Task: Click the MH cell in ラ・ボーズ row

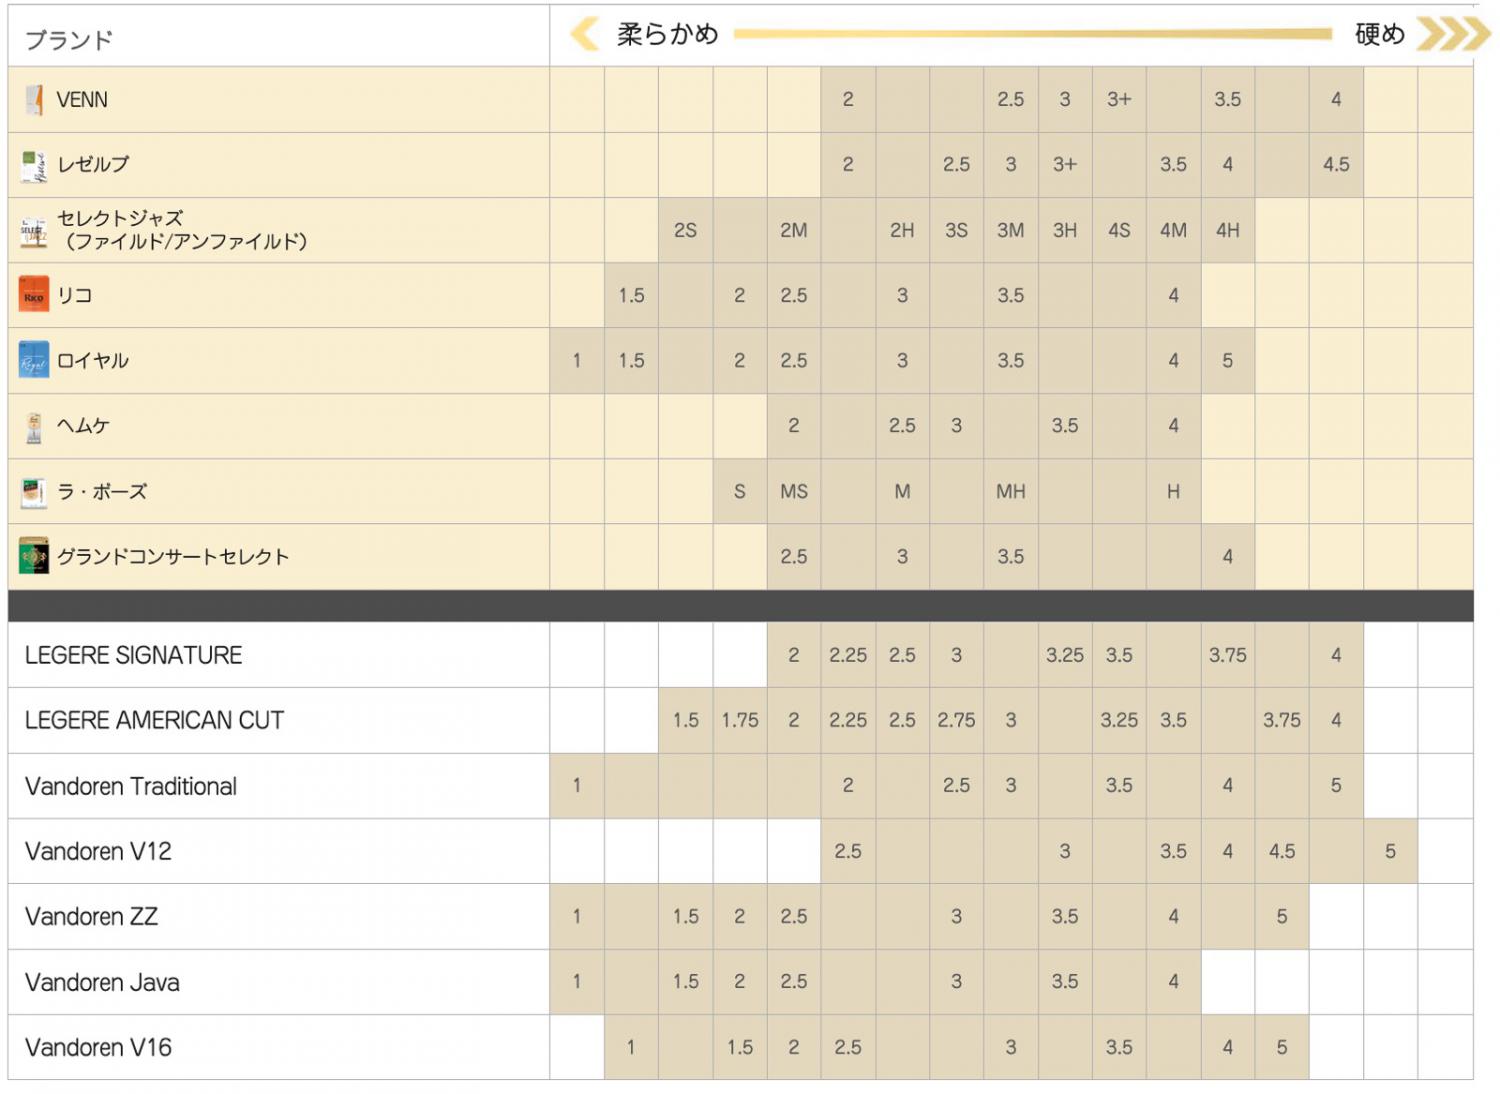Action: [1010, 491]
